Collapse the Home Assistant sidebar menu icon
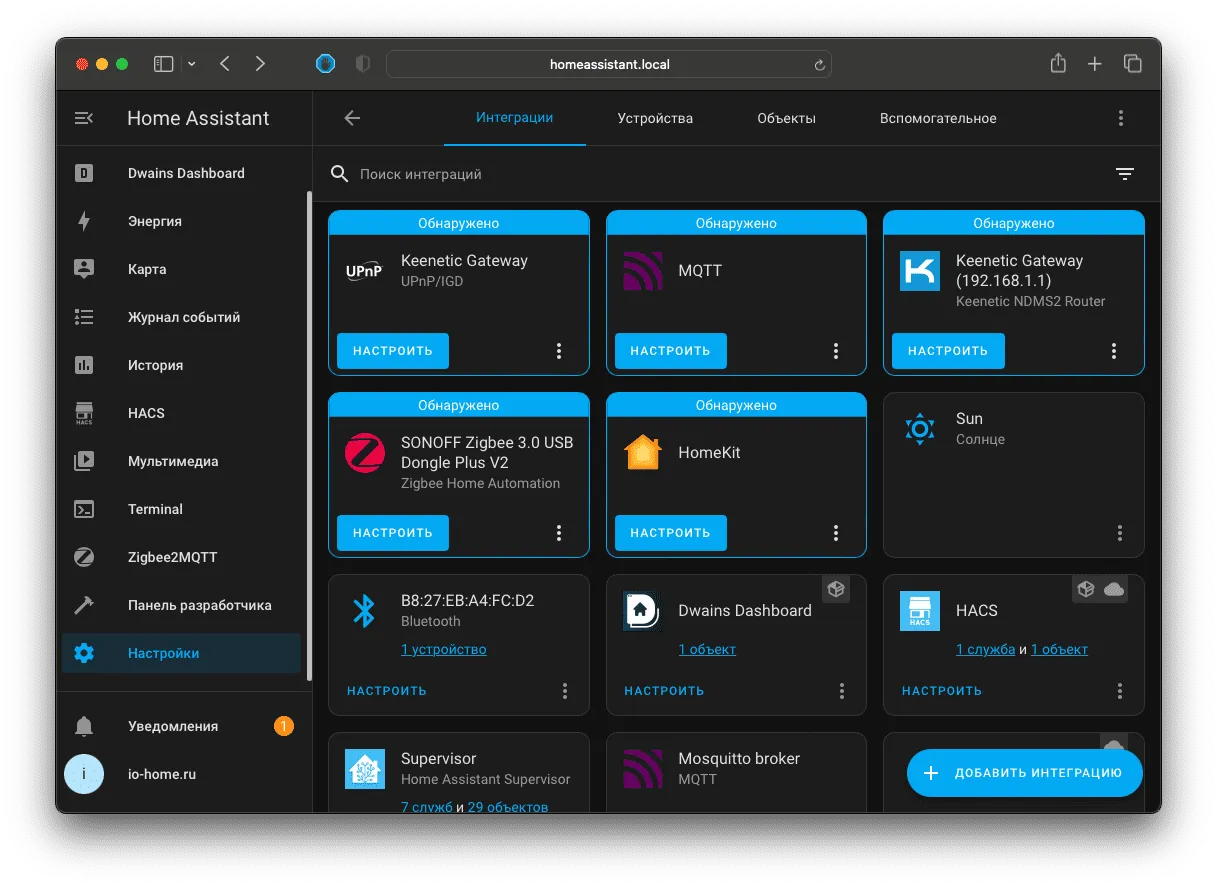Image resolution: width=1217 pixels, height=887 pixels. 84,118
